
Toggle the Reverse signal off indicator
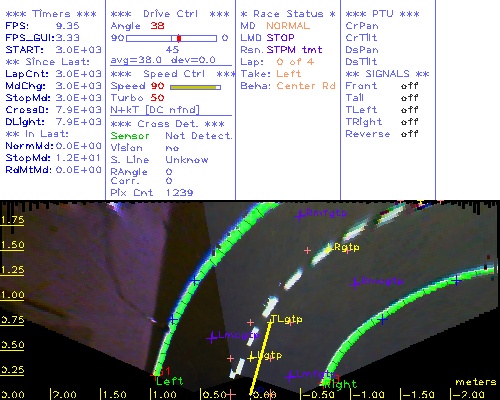point(410,134)
